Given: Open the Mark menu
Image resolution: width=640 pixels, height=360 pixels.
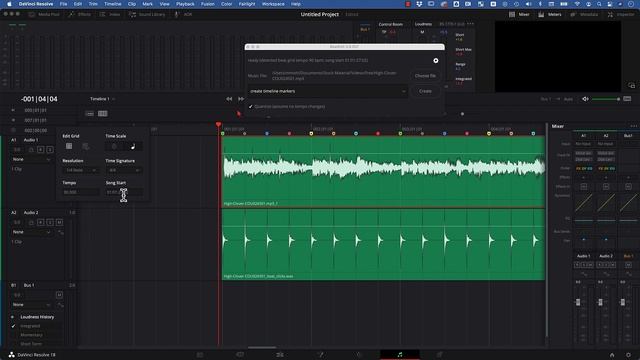Looking at the screenshot, I should tap(147, 4).
